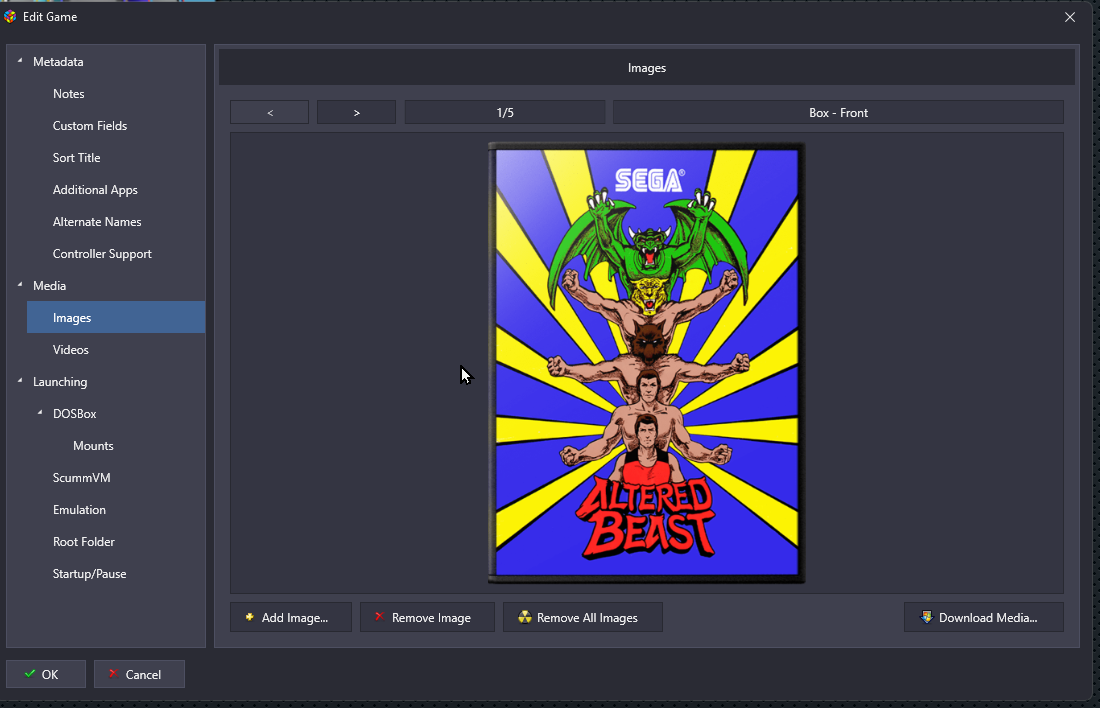Open the Startup/Pause page
The image size is (1100, 708).
(90, 573)
